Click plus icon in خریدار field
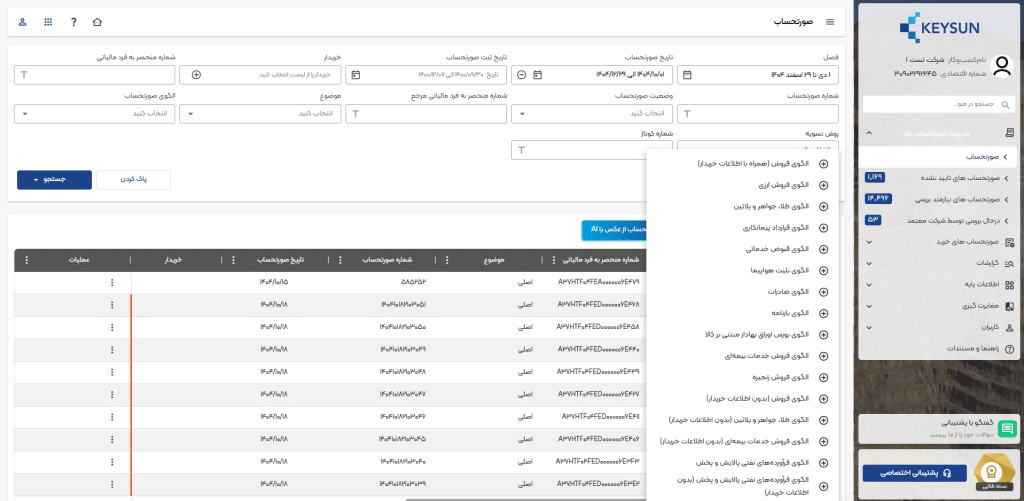The image size is (1024, 501). click(196, 75)
